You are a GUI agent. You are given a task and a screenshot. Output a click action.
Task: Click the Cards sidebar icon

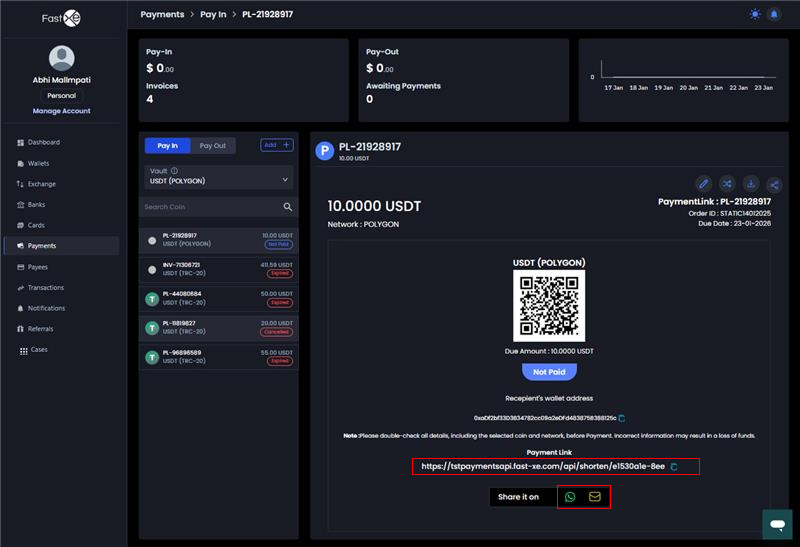pos(20,225)
